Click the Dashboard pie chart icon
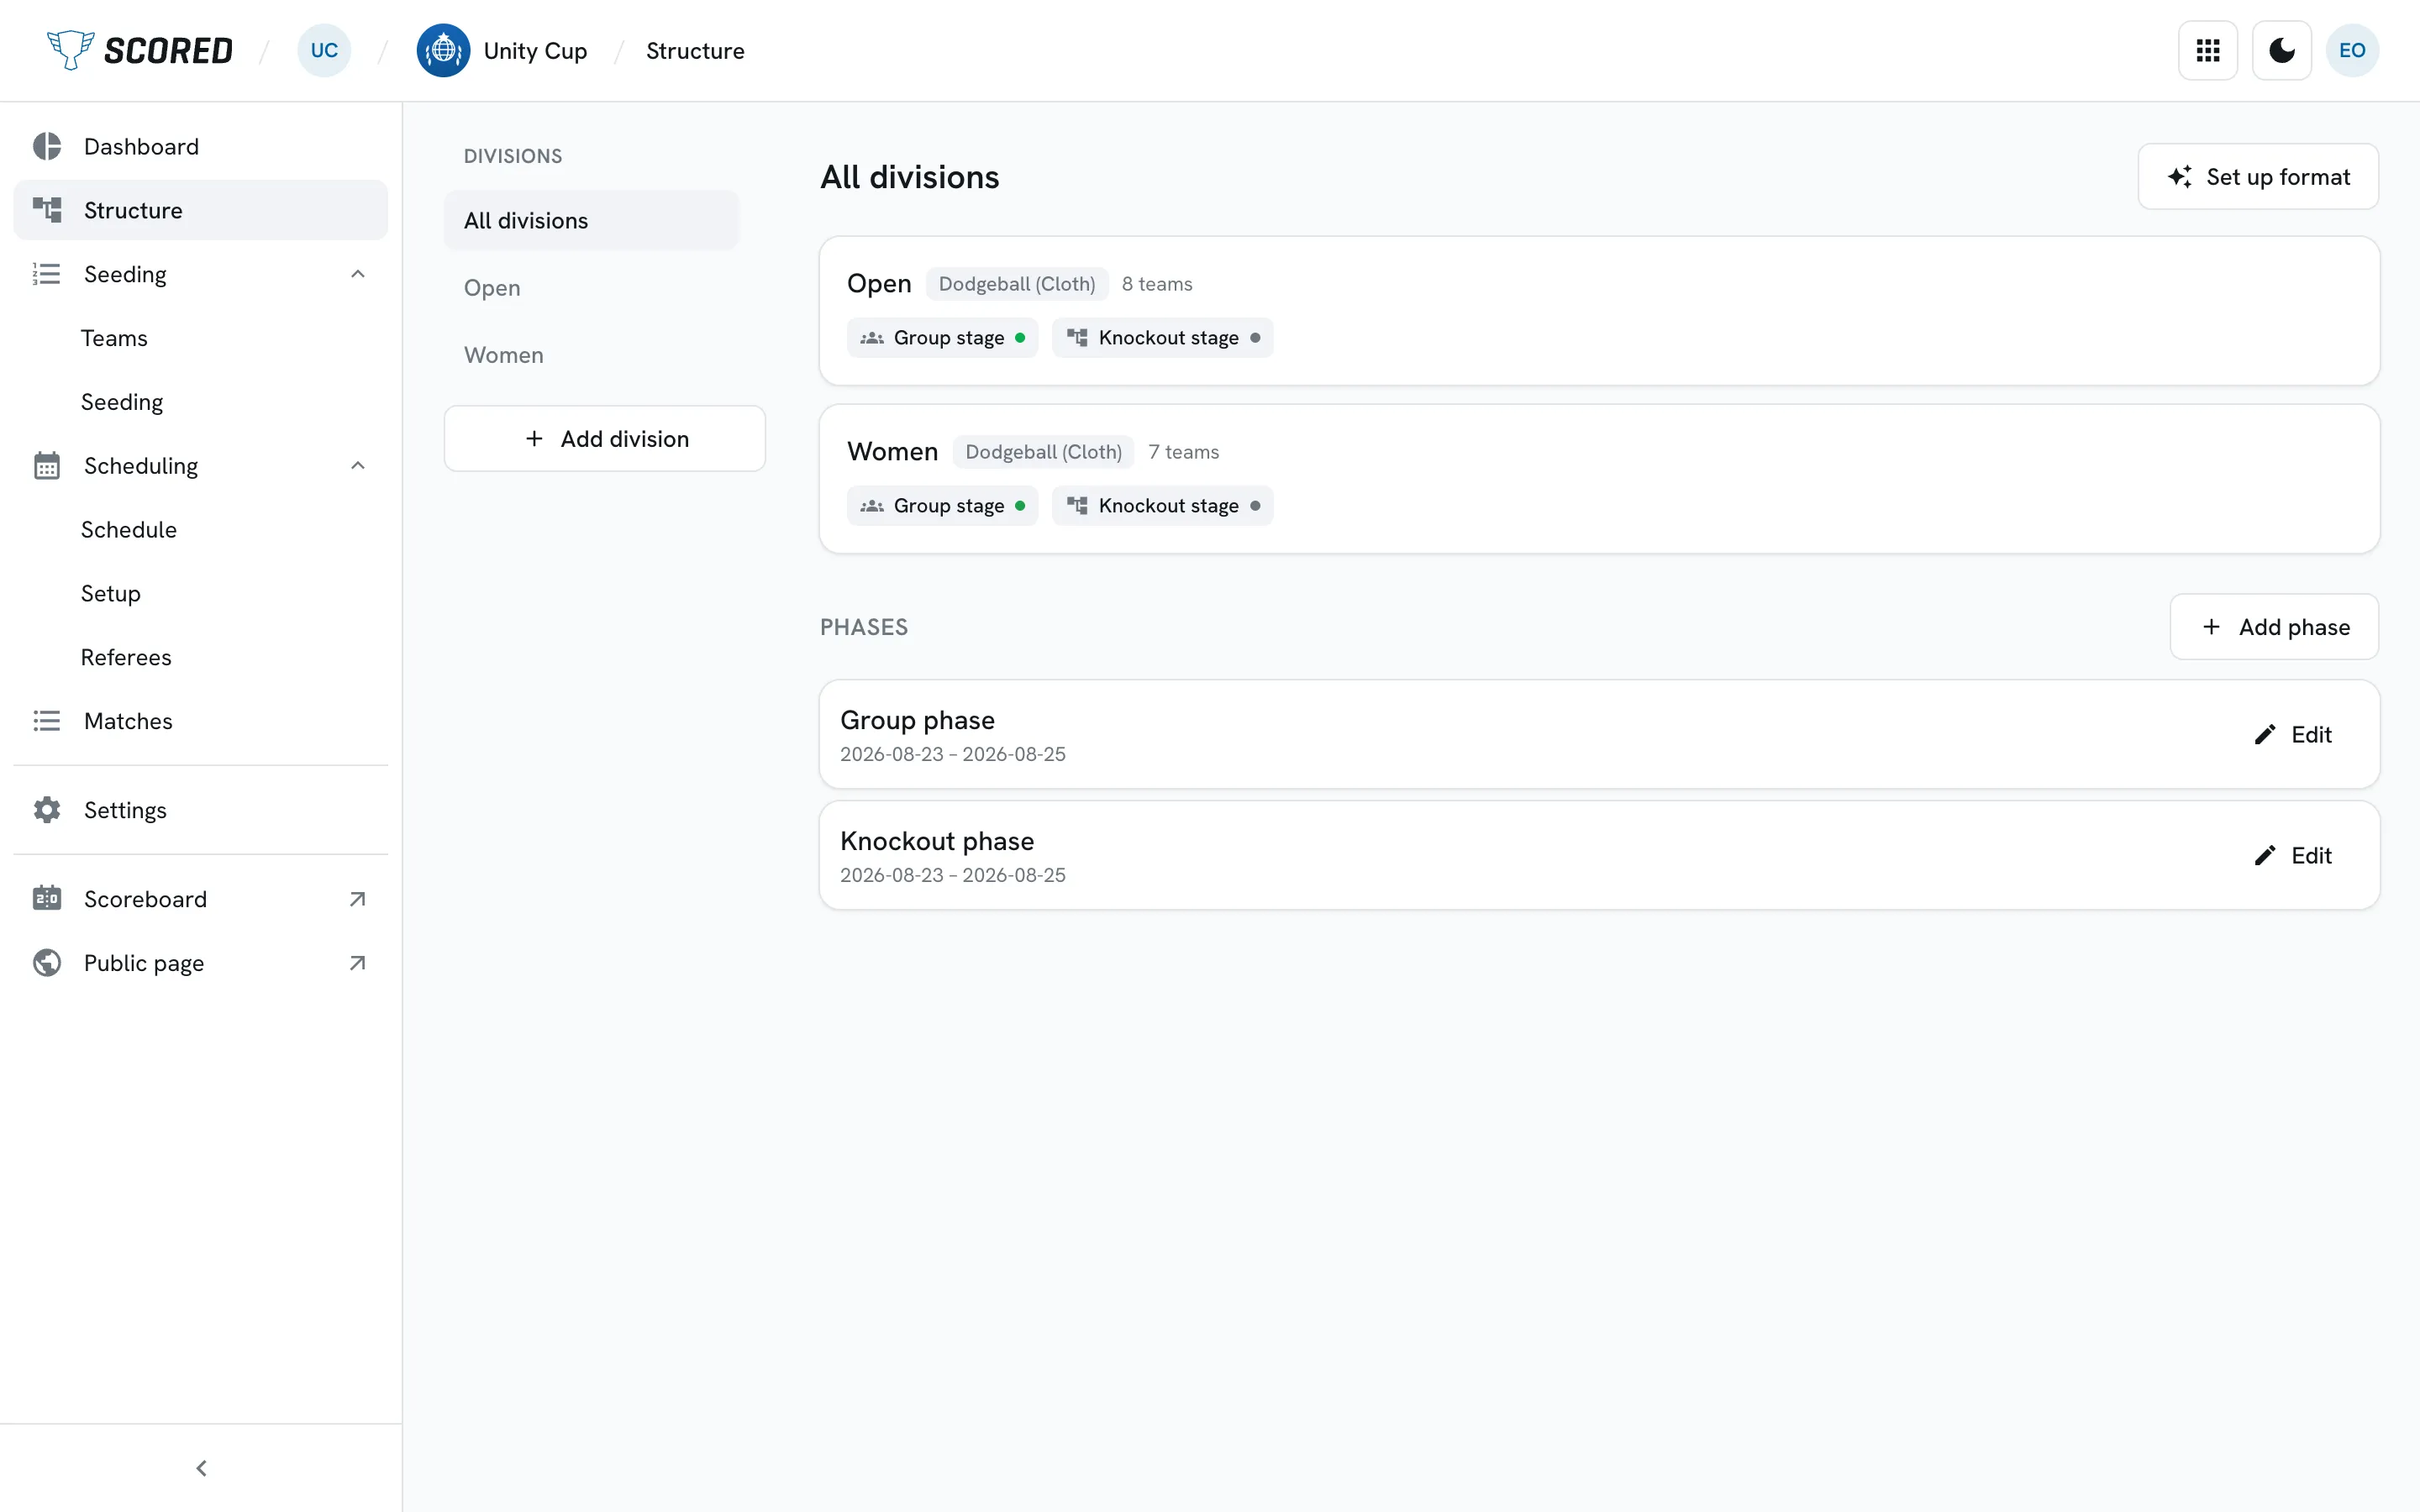 47,146
